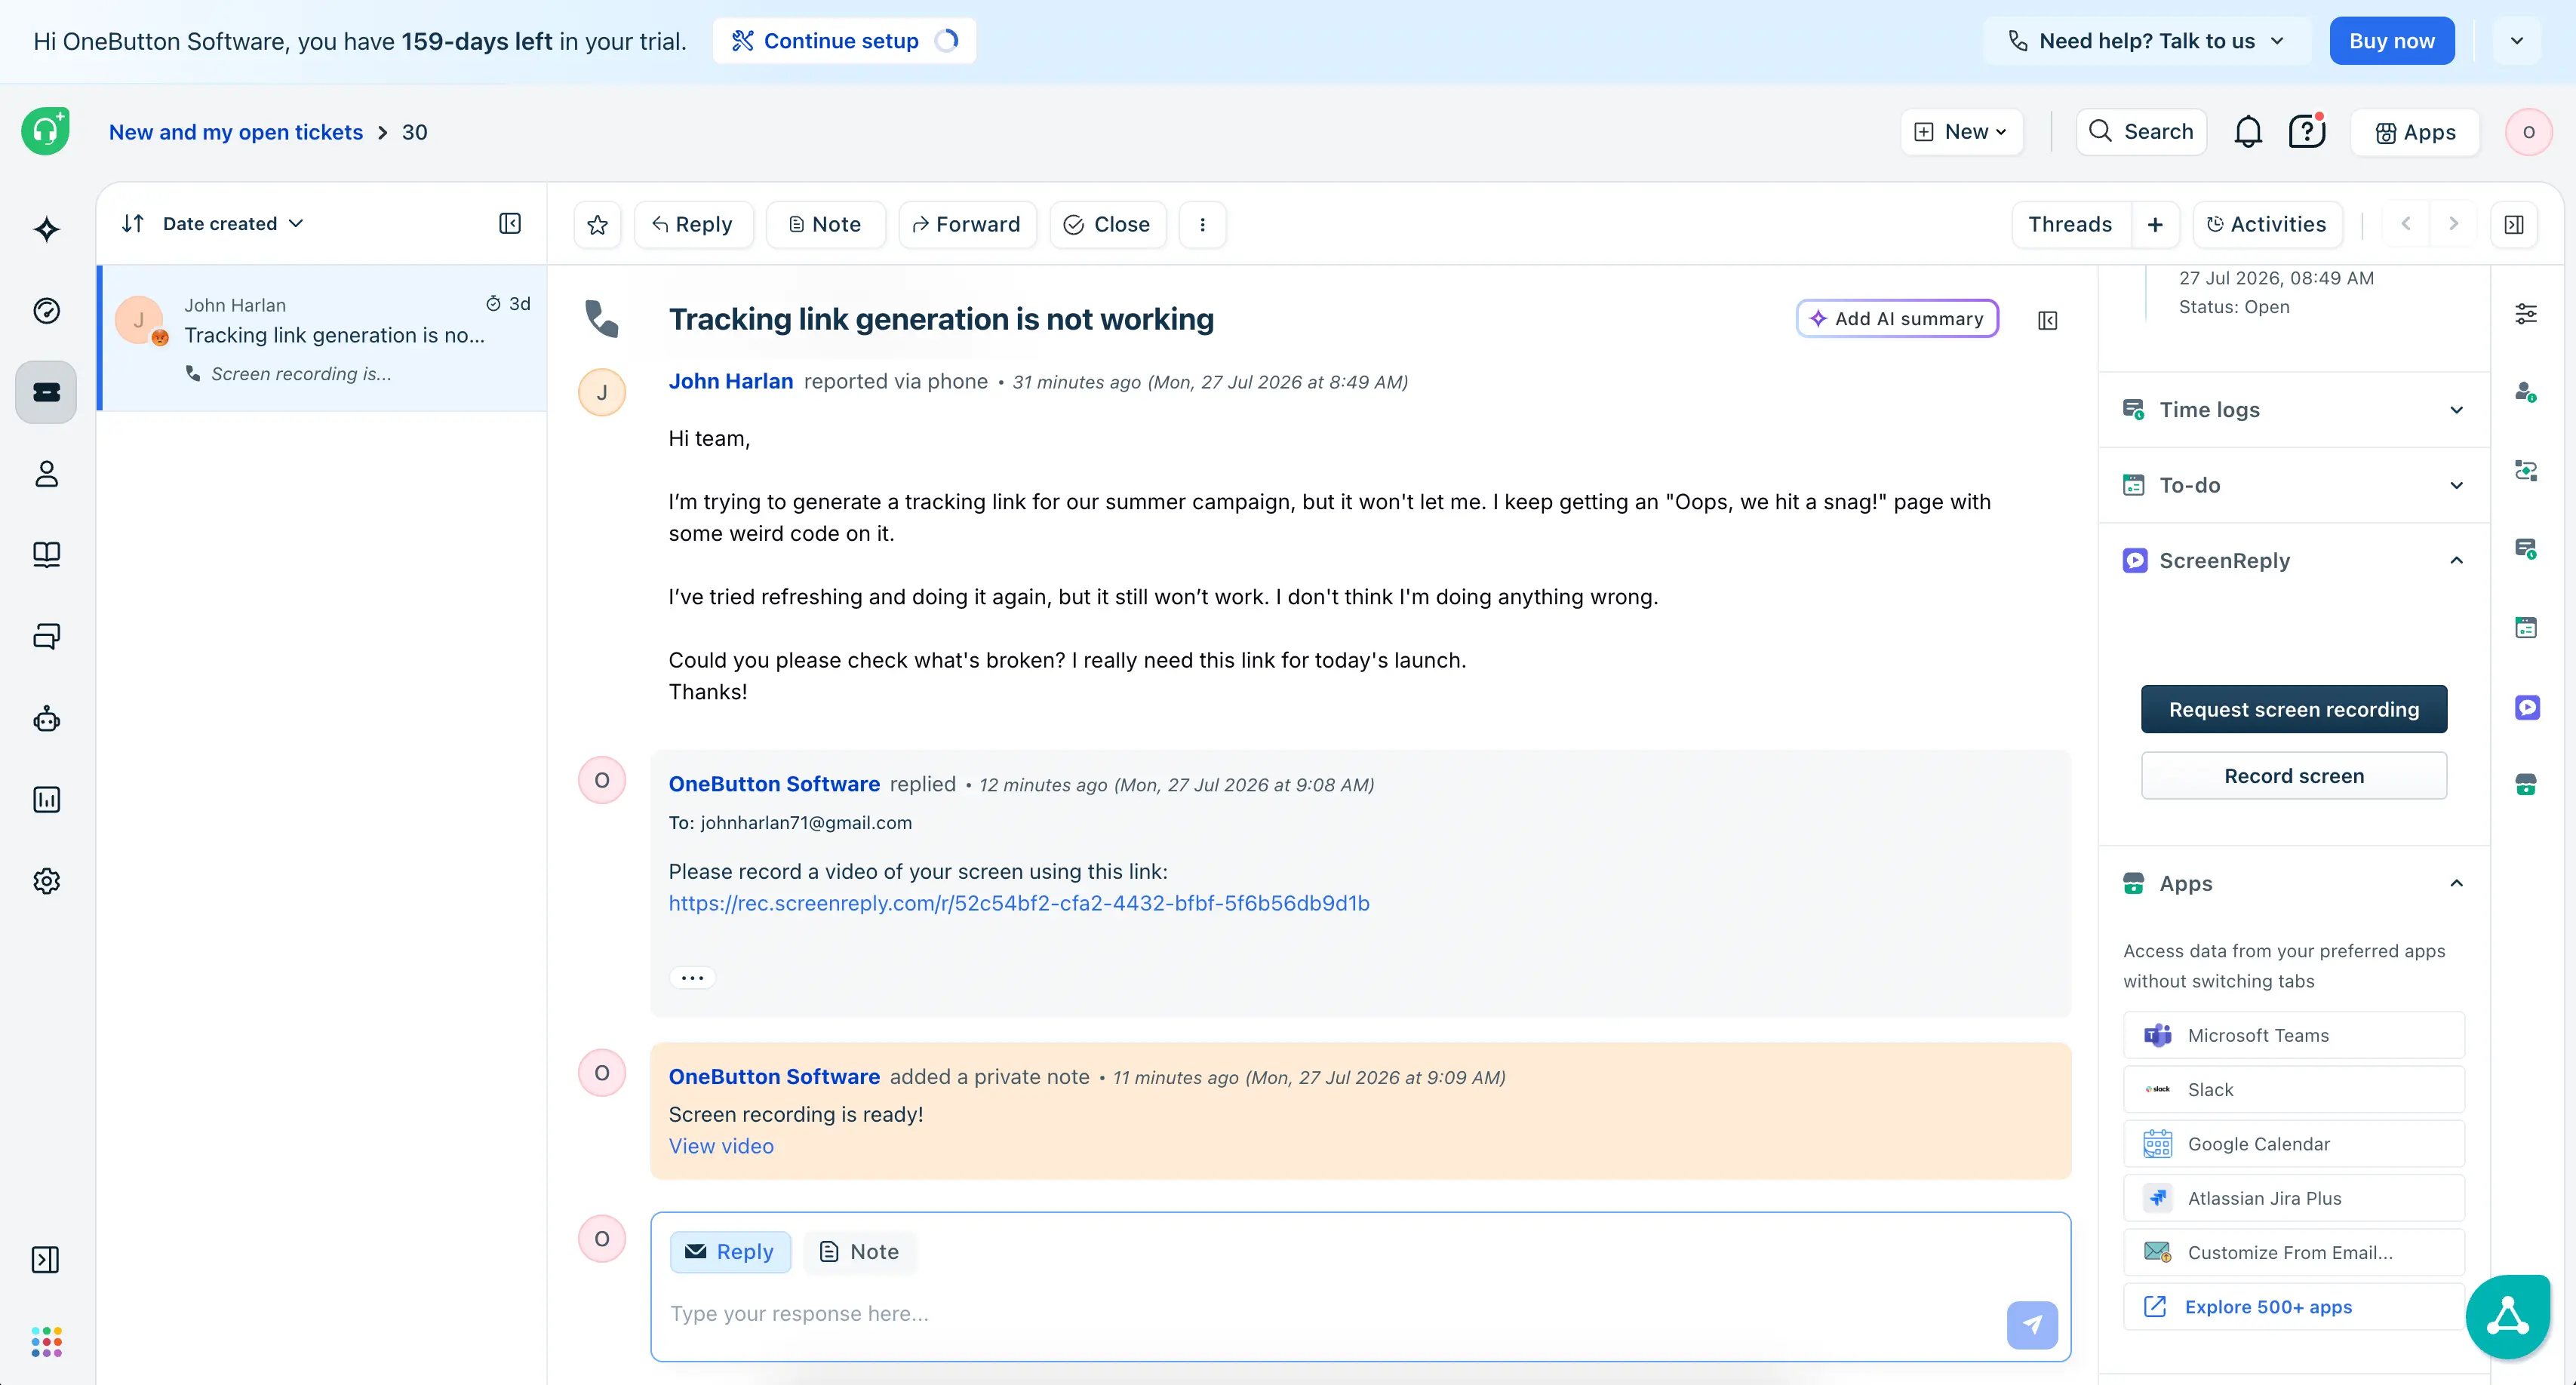Star this ticket with the star icon
The image size is (2576, 1385).
coord(598,224)
